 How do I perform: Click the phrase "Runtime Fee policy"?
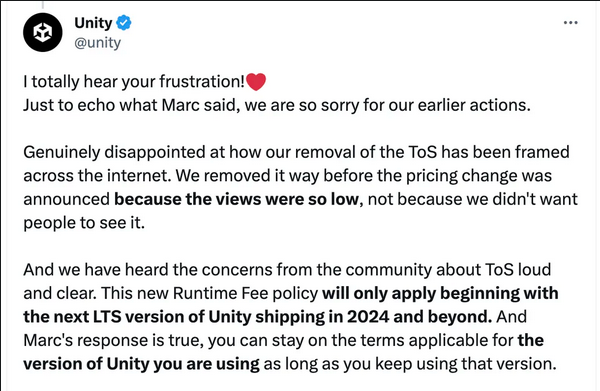pos(245,293)
